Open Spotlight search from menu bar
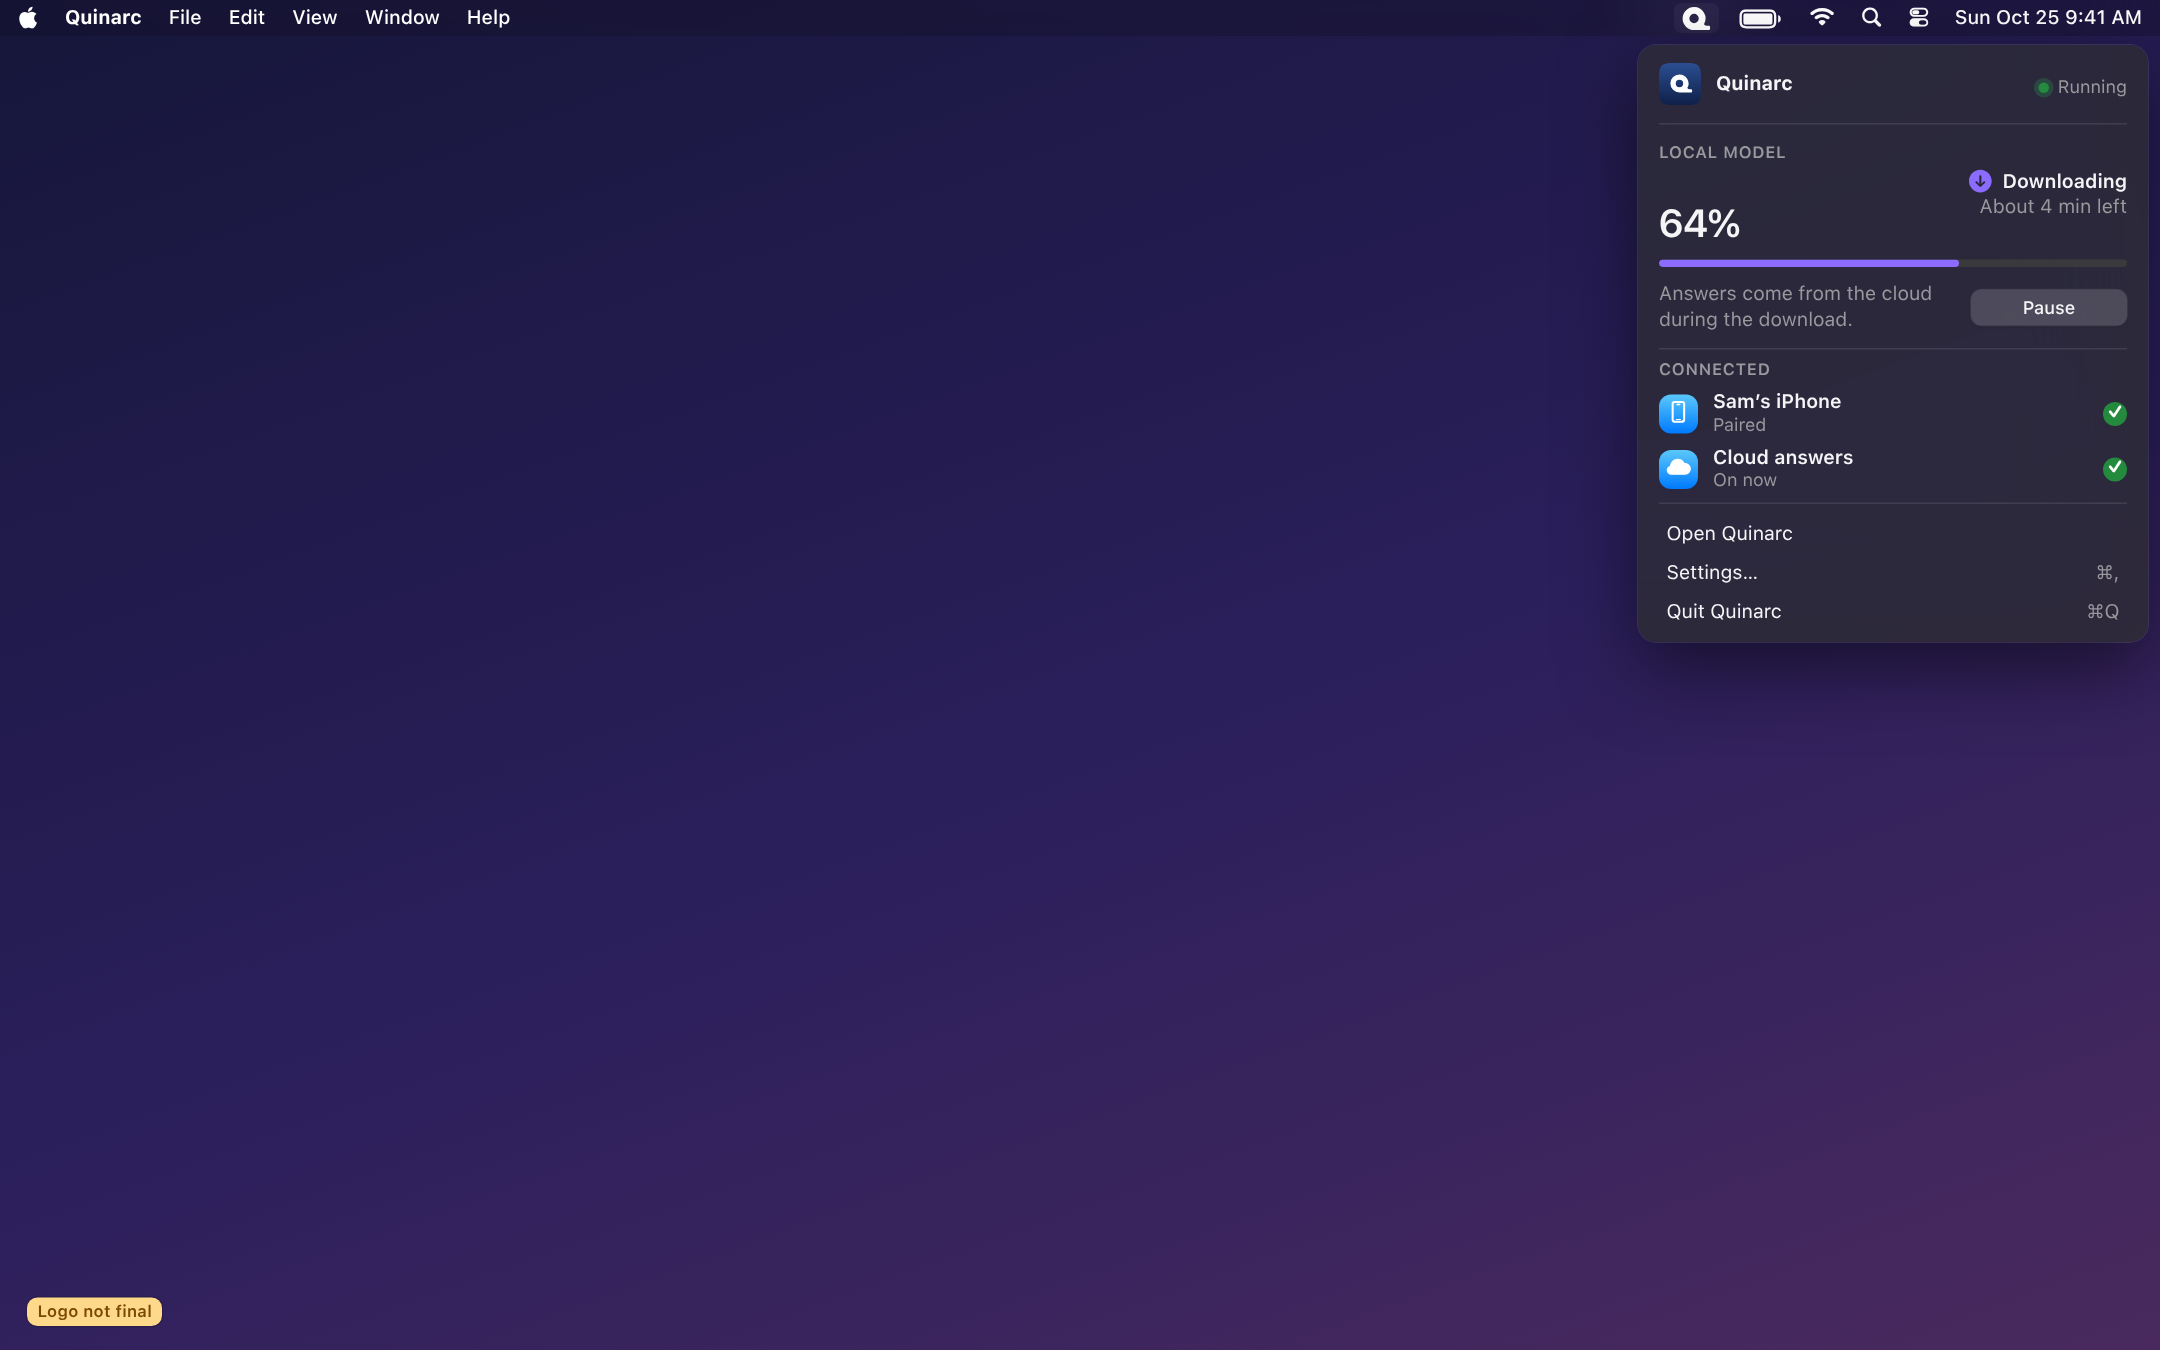Viewport: 2160px width, 1350px height. (x=1871, y=17)
